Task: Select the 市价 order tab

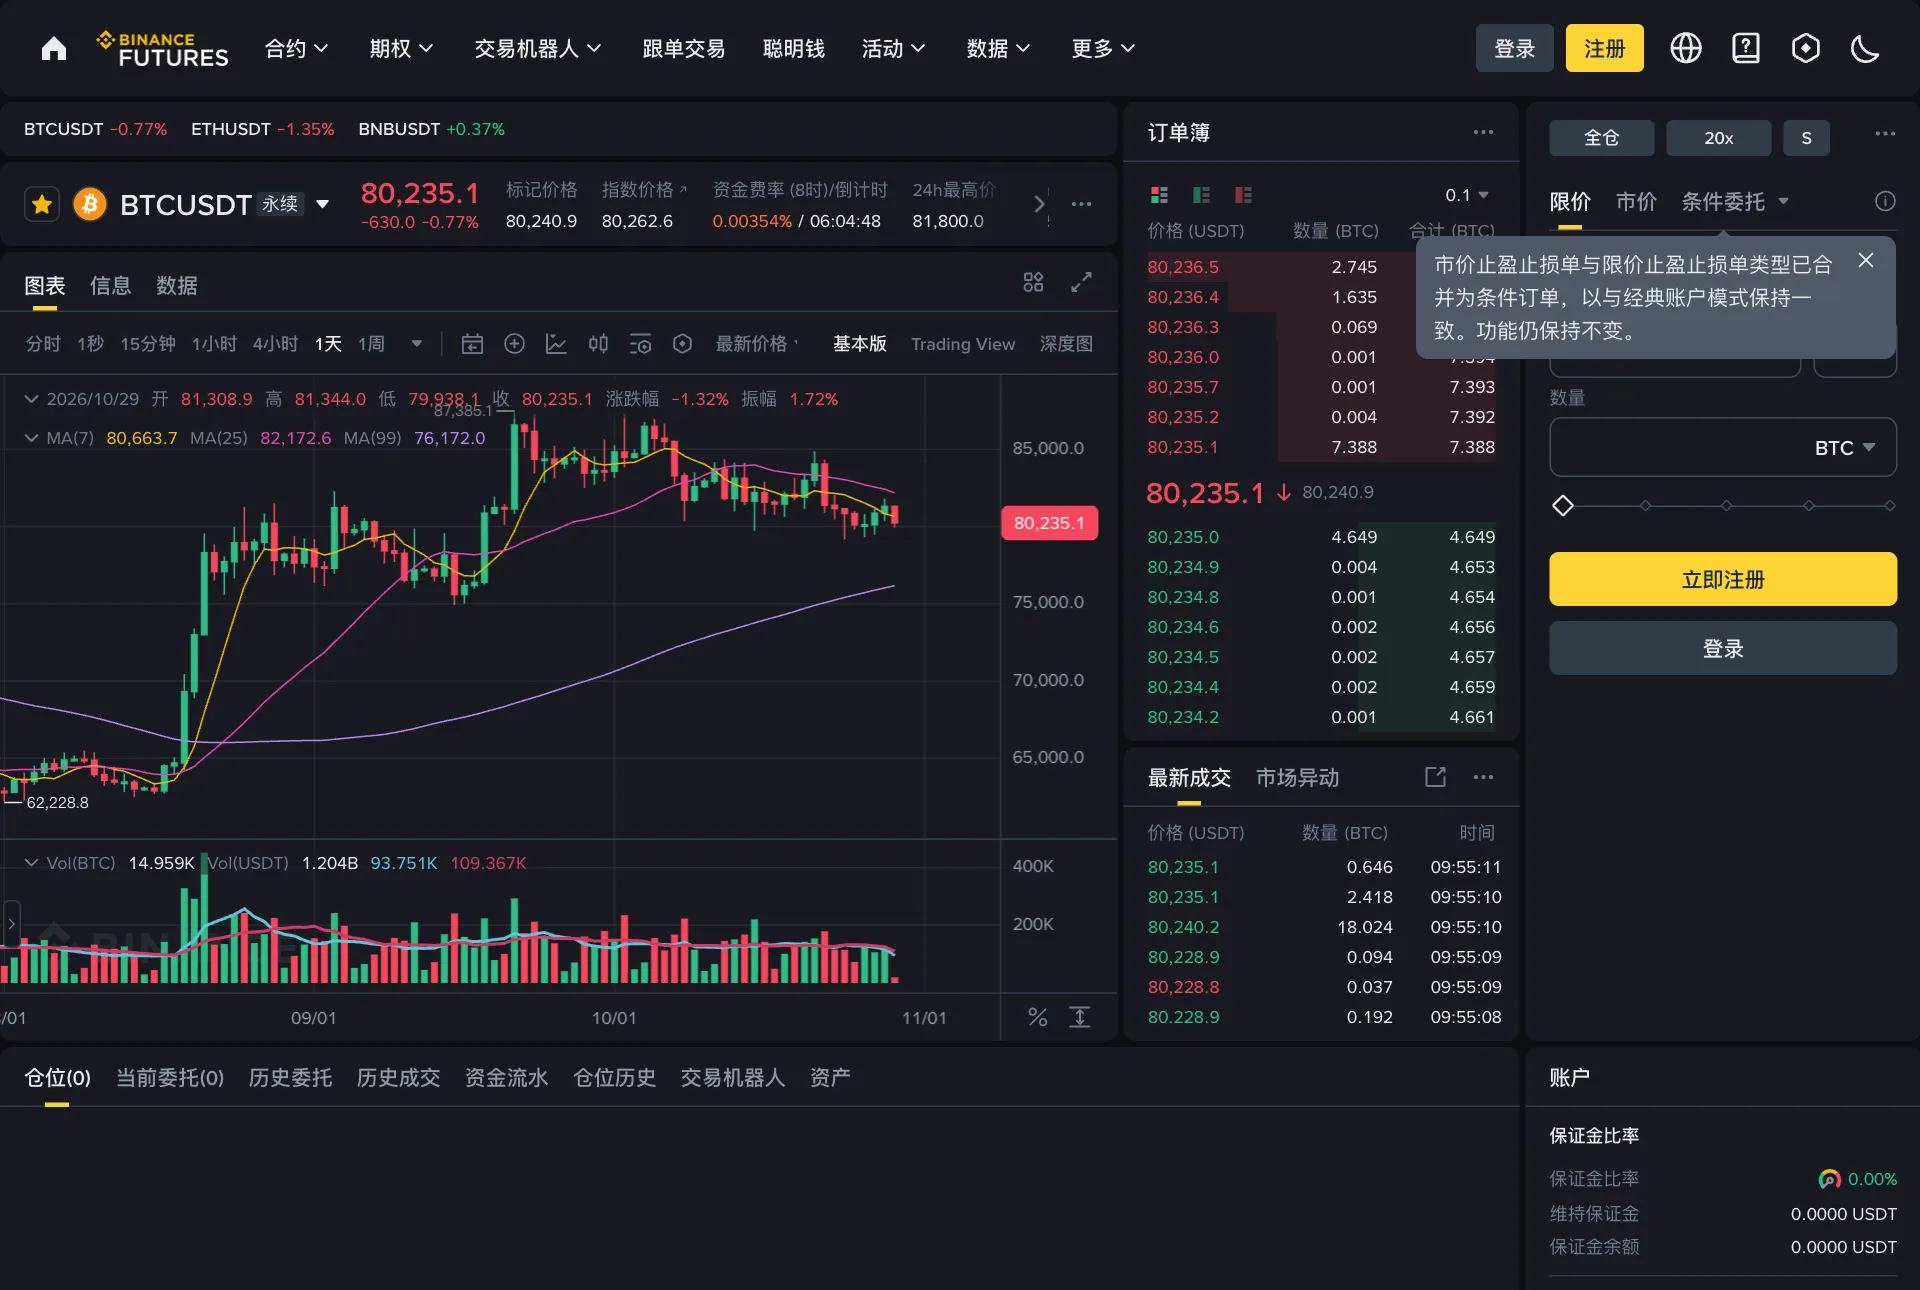Action: coord(1636,201)
